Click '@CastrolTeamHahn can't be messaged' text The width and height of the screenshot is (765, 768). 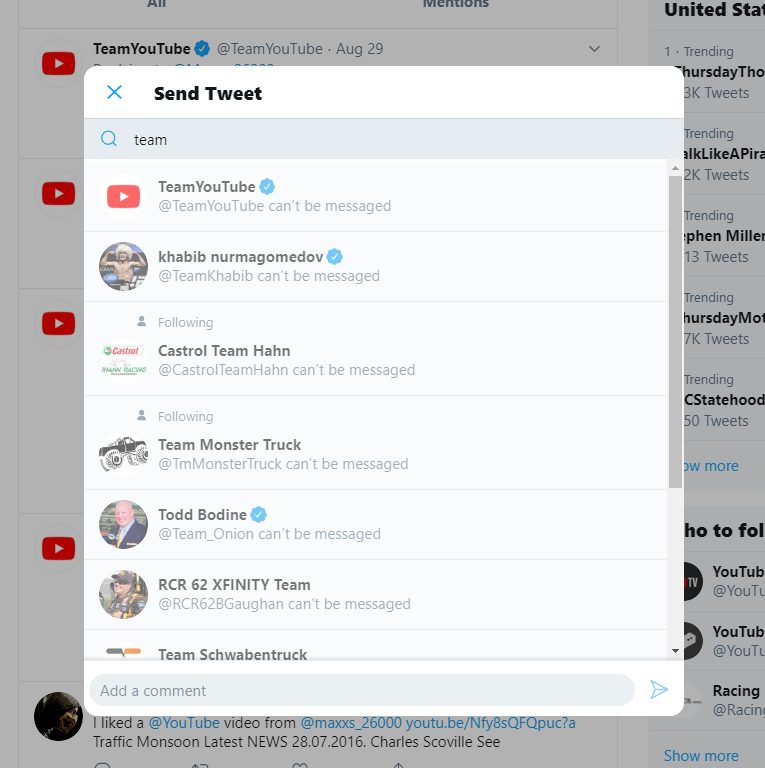point(287,370)
